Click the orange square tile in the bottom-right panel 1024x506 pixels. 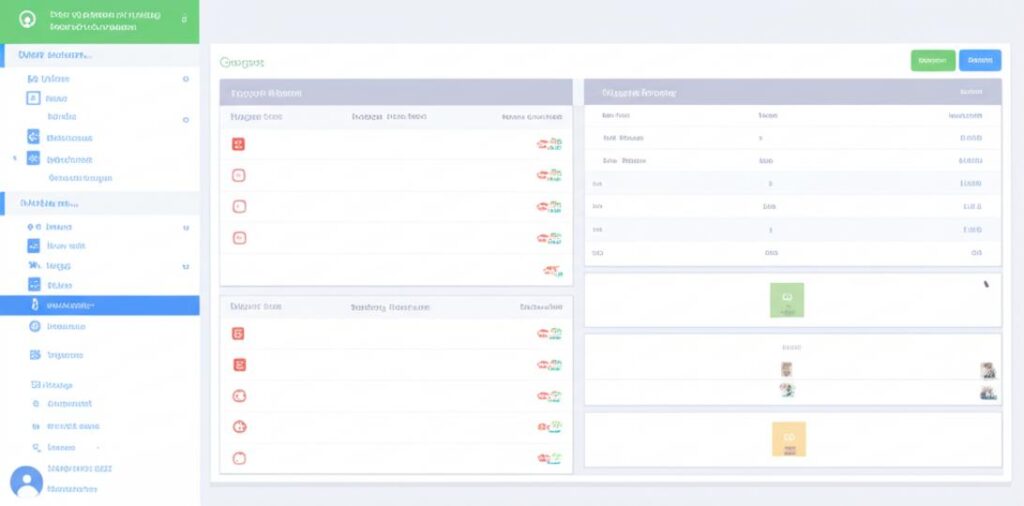pyautogui.click(x=788, y=438)
